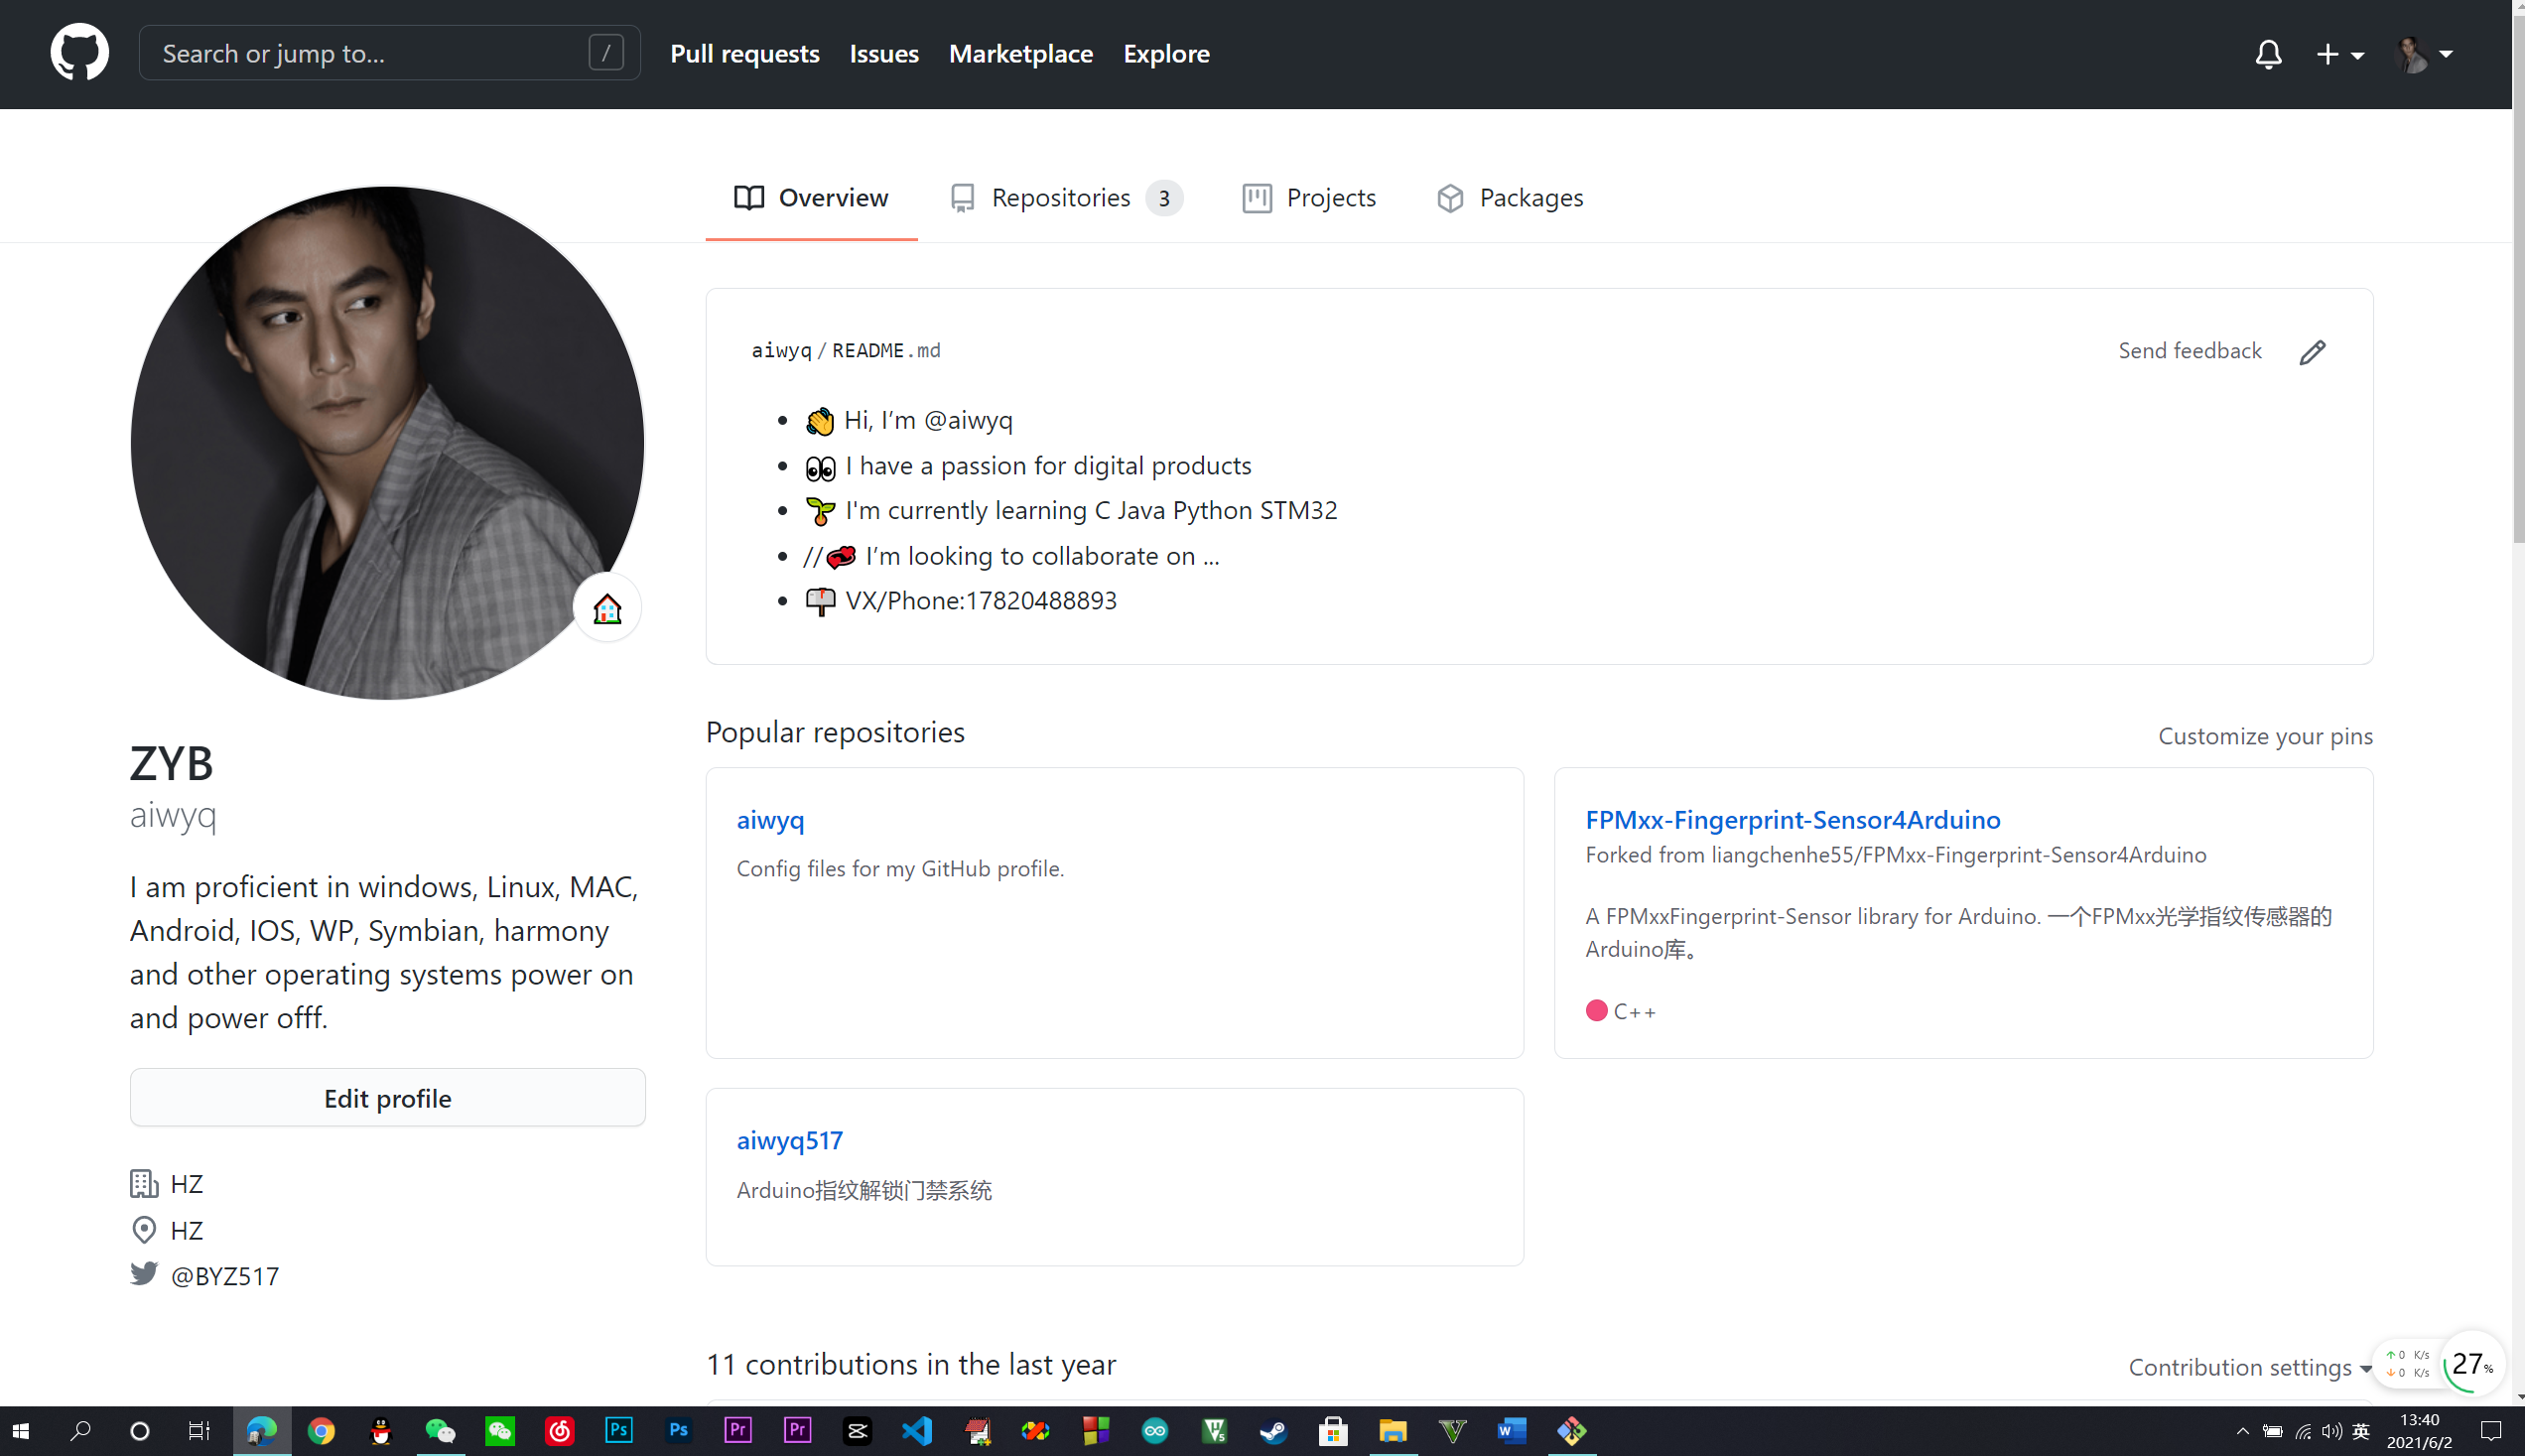Open Task View on taskbar
Screen dimensions: 2525x1456
[199, 1431]
